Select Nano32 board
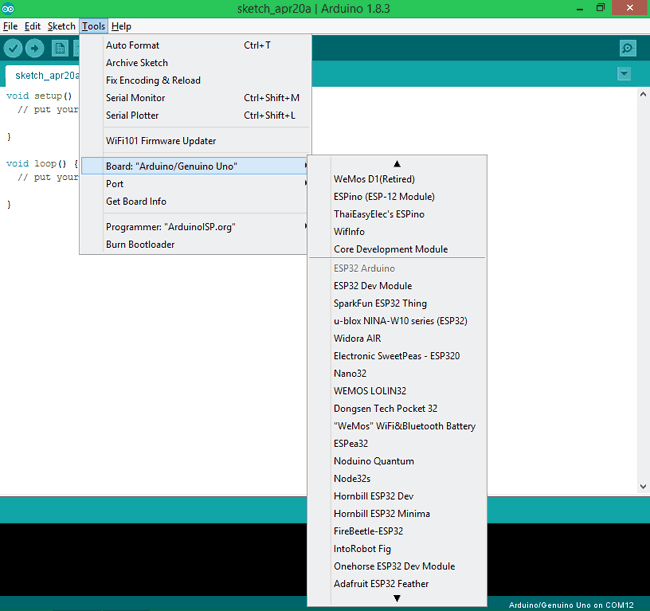The width and height of the screenshot is (650, 611). (x=397, y=373)
